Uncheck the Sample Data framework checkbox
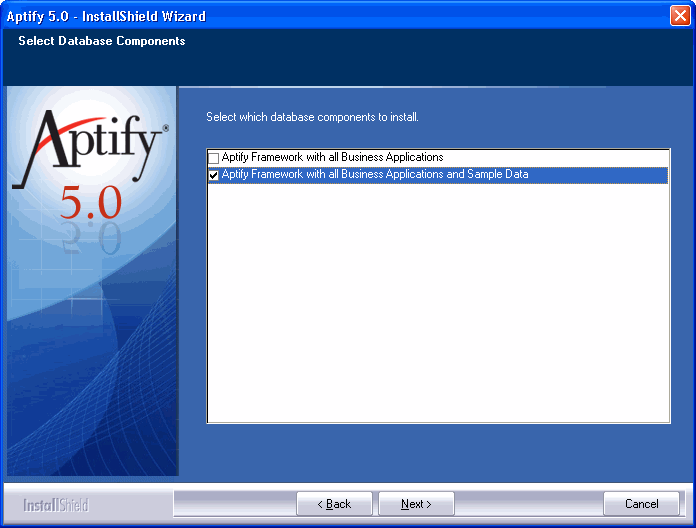Image resolution: width=696 pixels, height=528 pixels. pos(214,175)
